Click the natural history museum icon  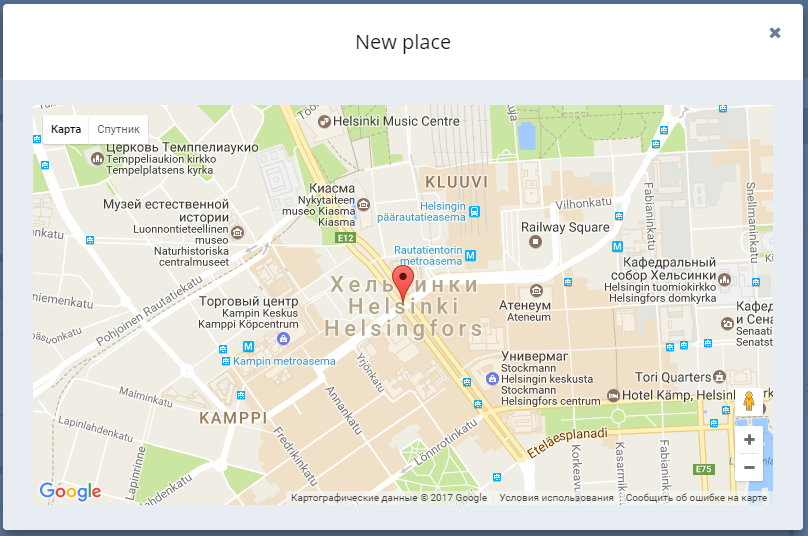click(x=237, y=232)
